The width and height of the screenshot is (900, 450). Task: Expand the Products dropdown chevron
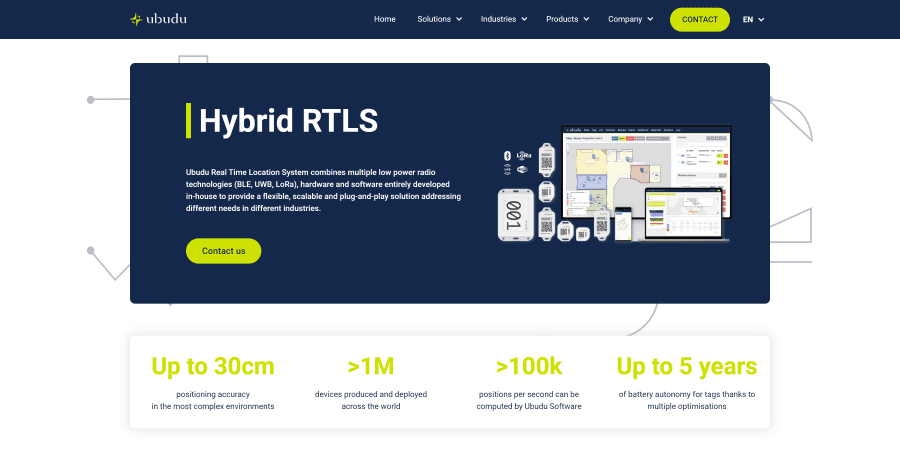tap(586, 20)
